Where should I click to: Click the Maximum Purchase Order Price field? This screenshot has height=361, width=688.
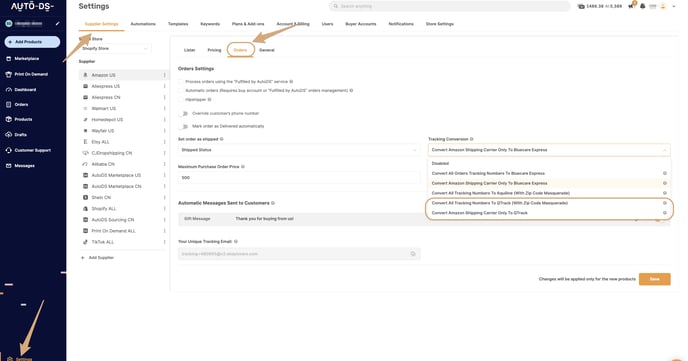(299, 178)
